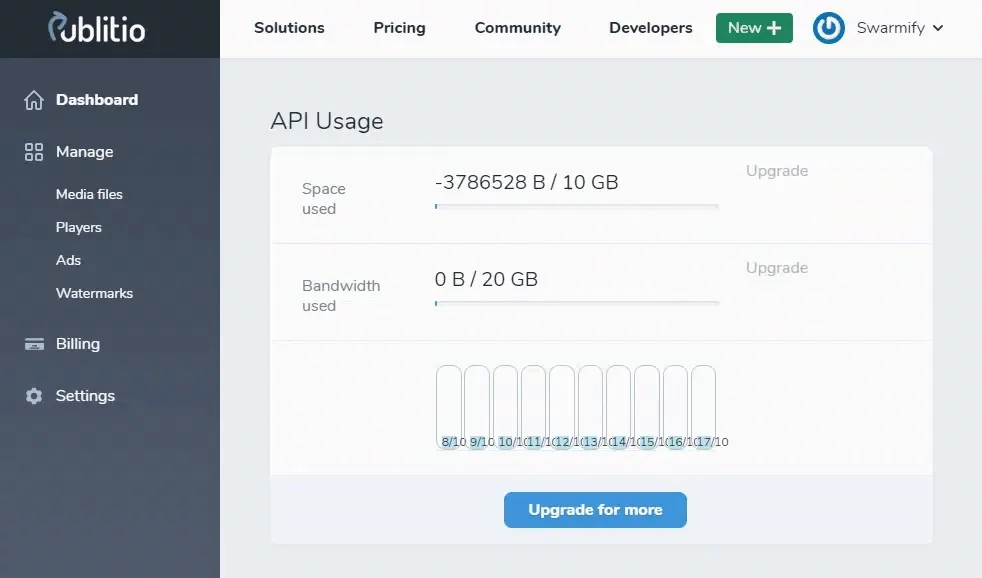Go to the Community menu item
Viewport: 982px width, 578px height.
pyautogui.click(x=516, y=28)
